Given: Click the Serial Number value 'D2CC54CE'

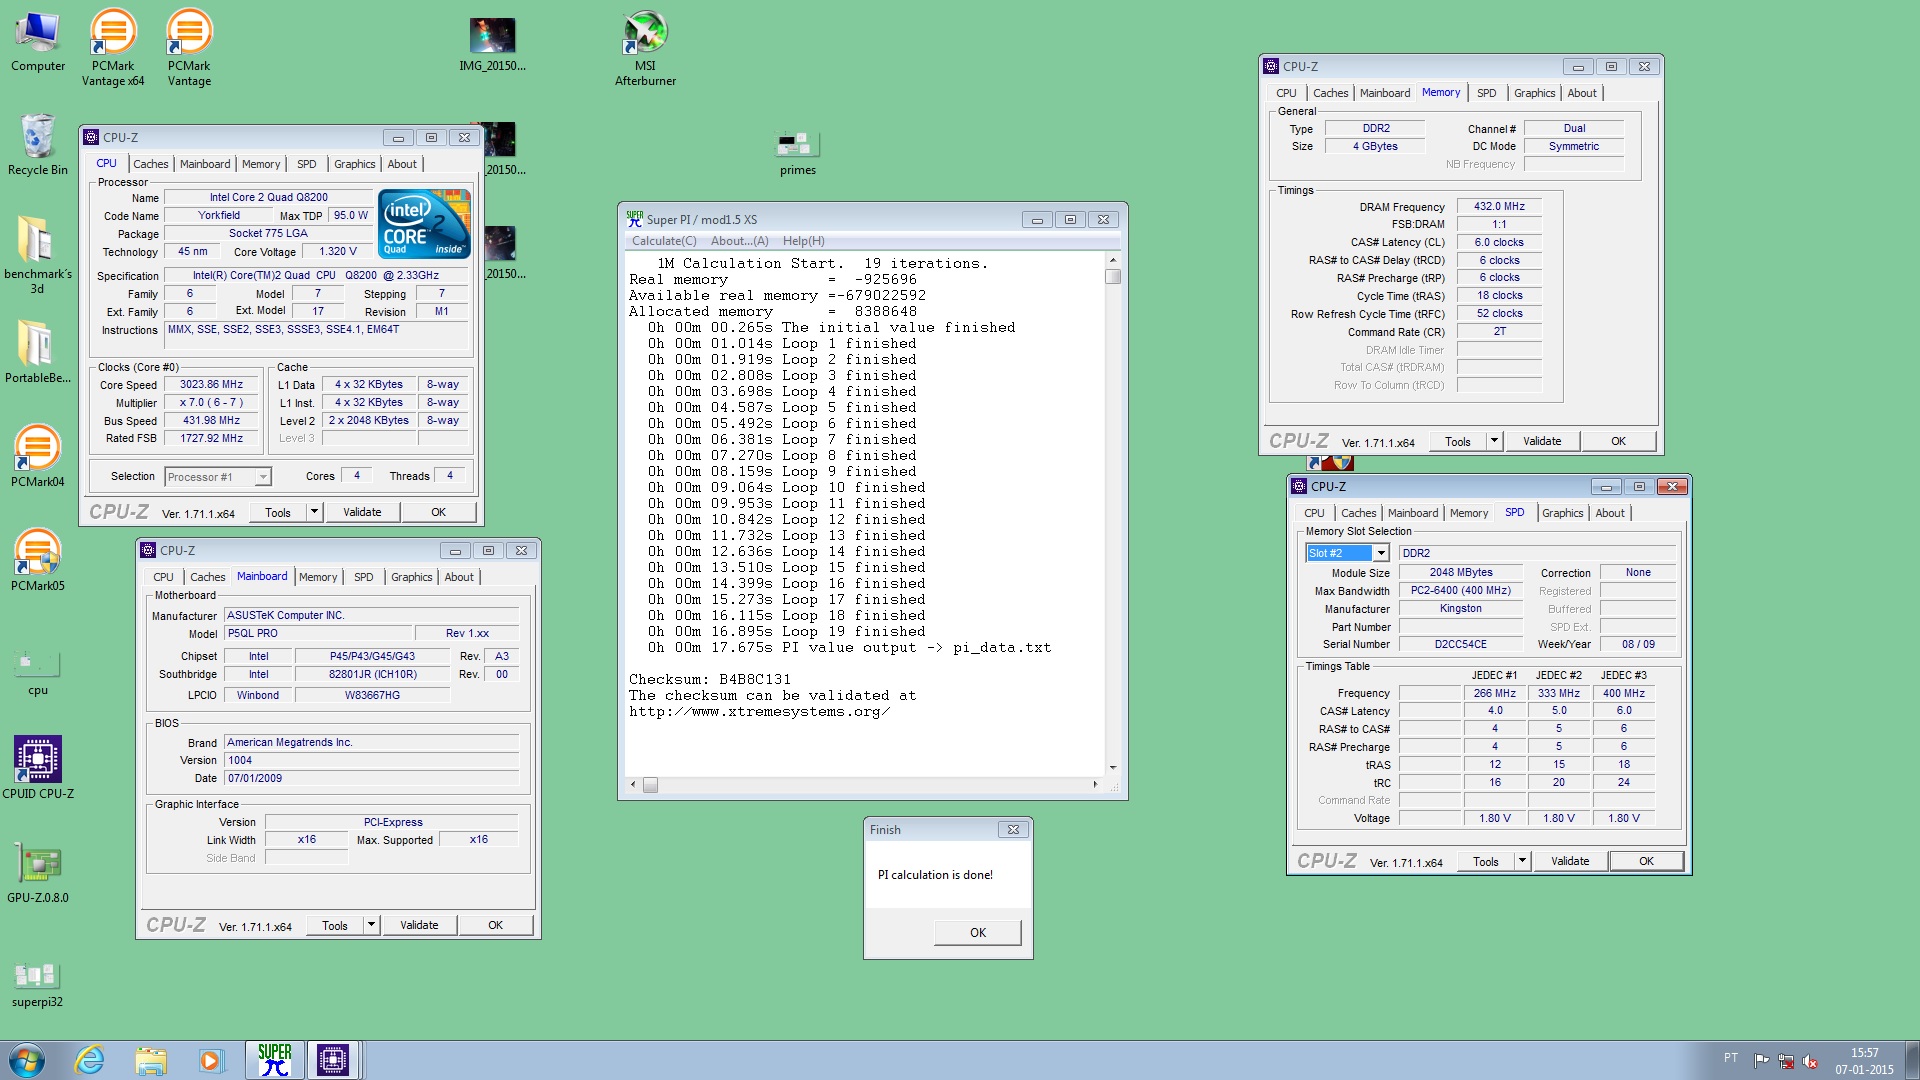Looking at the screenshot, I should (x=1460, y=645).
